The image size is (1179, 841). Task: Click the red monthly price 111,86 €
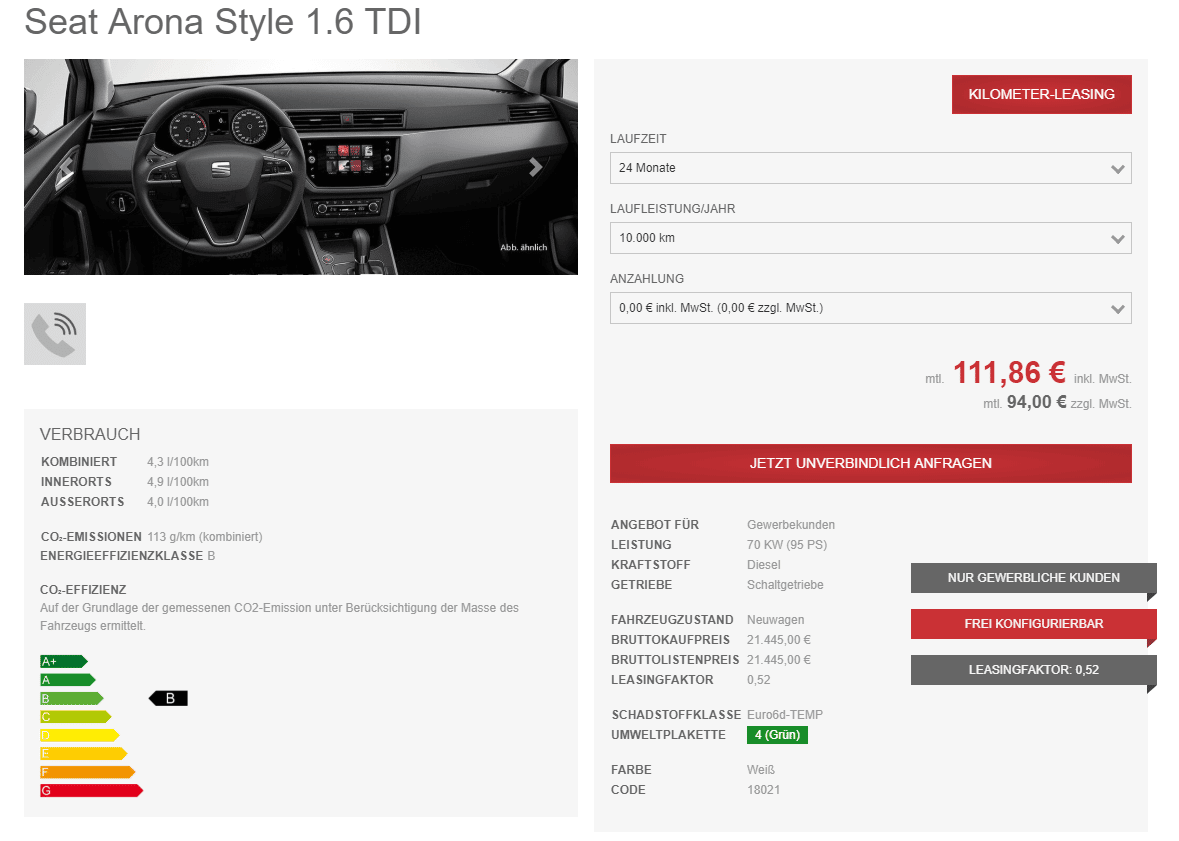[1009, 372]
